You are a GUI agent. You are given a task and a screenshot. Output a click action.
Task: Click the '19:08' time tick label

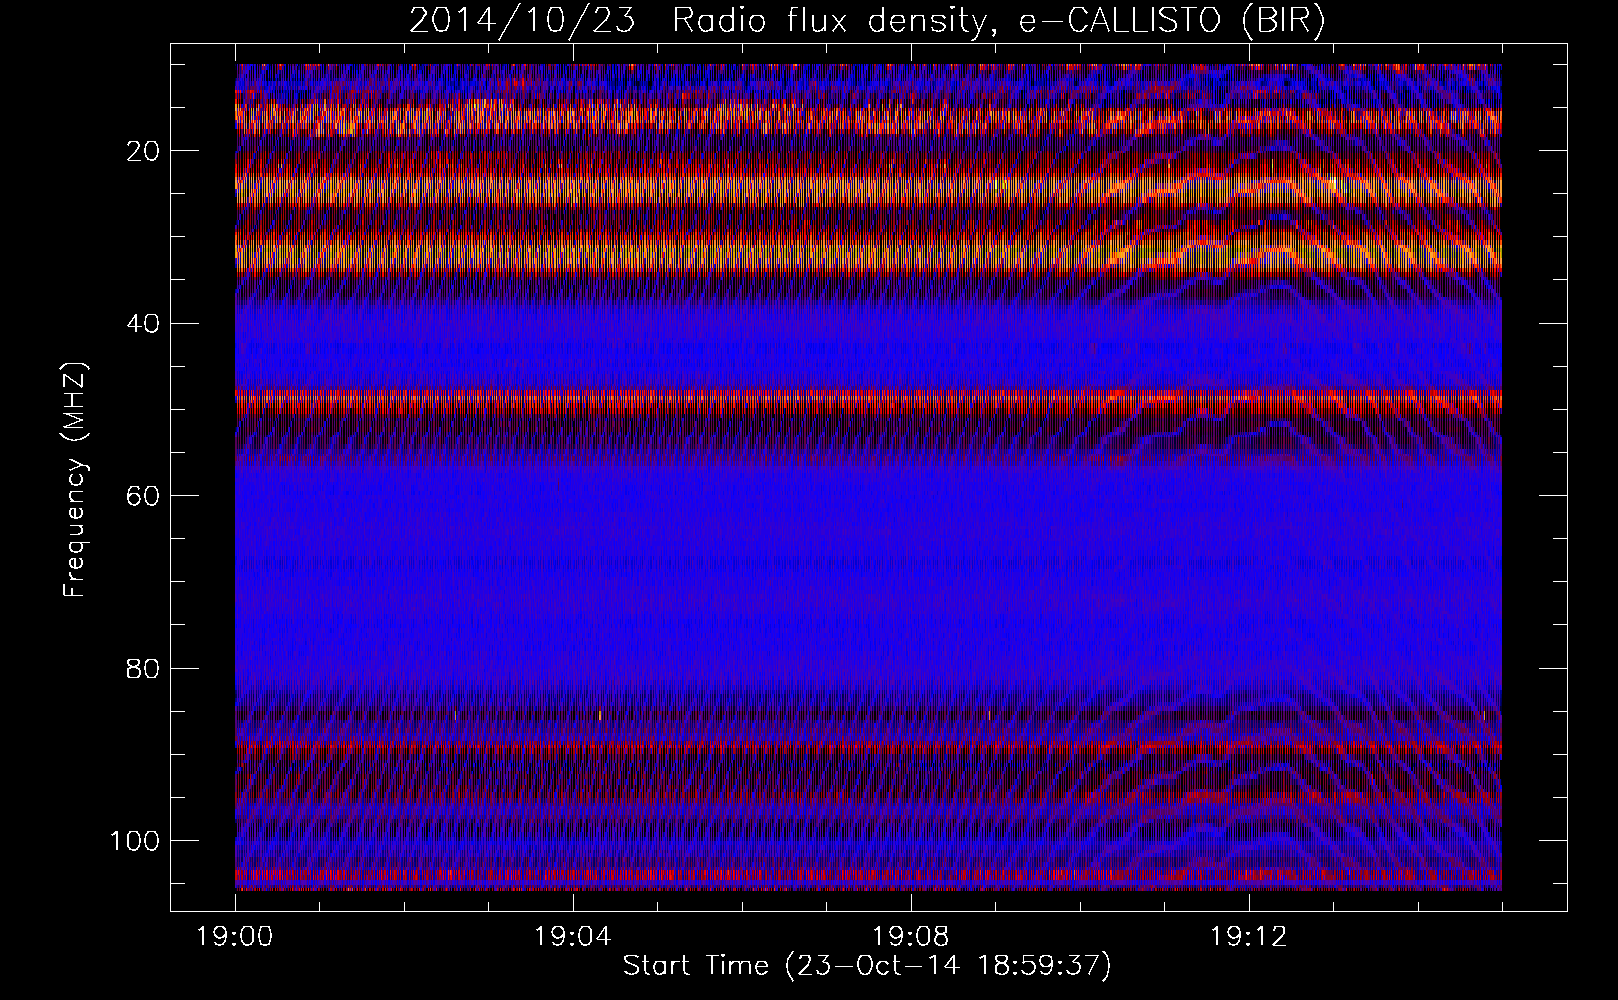(x=910, y=937)
